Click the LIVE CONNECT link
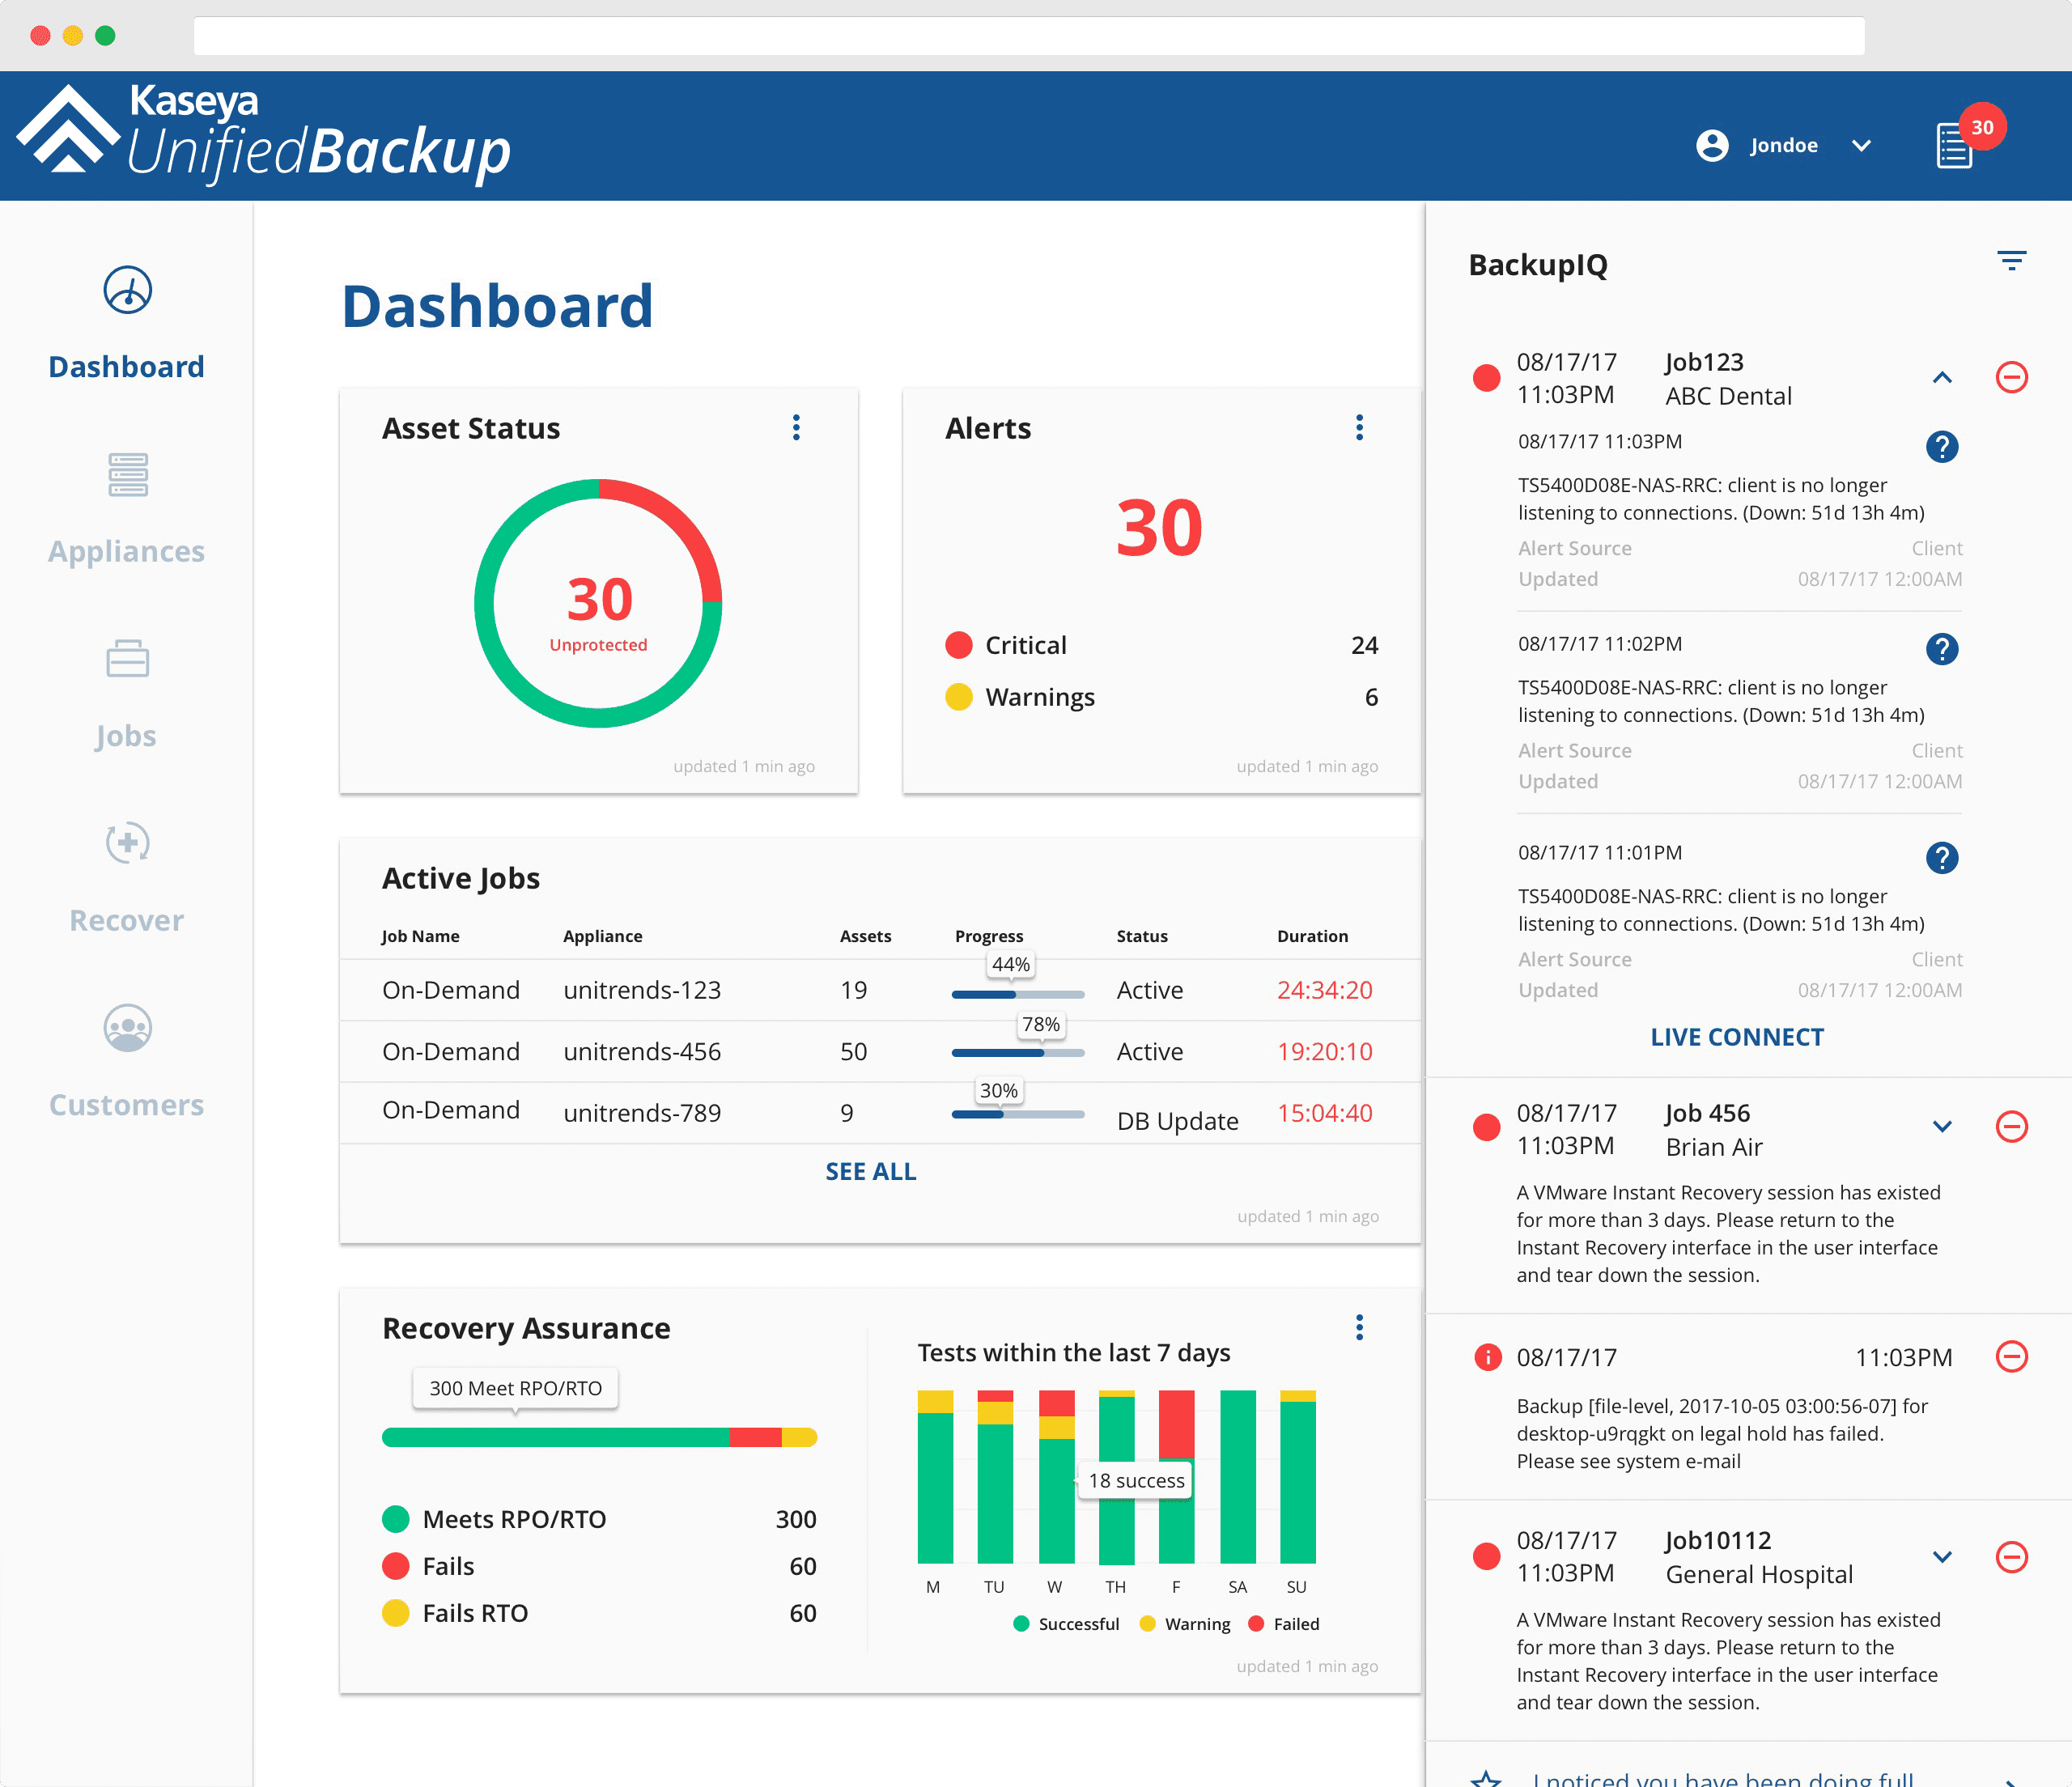Viewport: 2072px width, 1787px height. click(1737, 1037)
